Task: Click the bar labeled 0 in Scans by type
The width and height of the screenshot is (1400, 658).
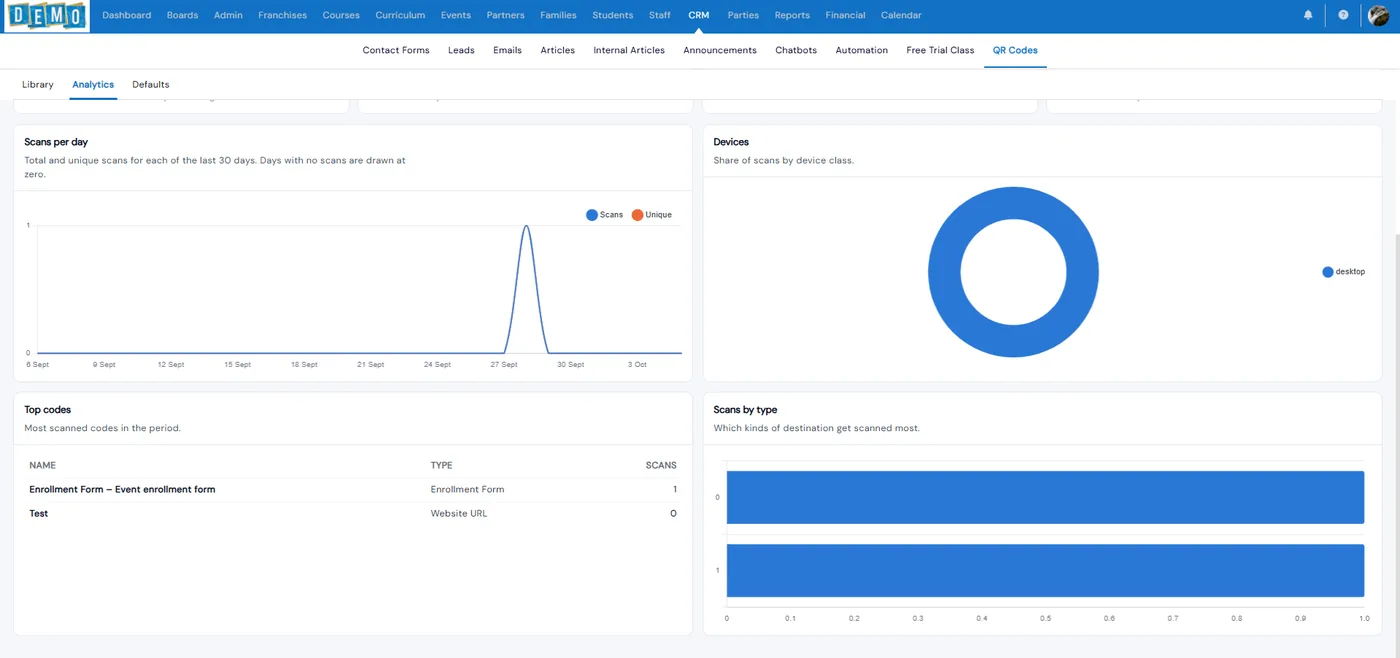Action: pyautogui.click(x=1045, y=497)
